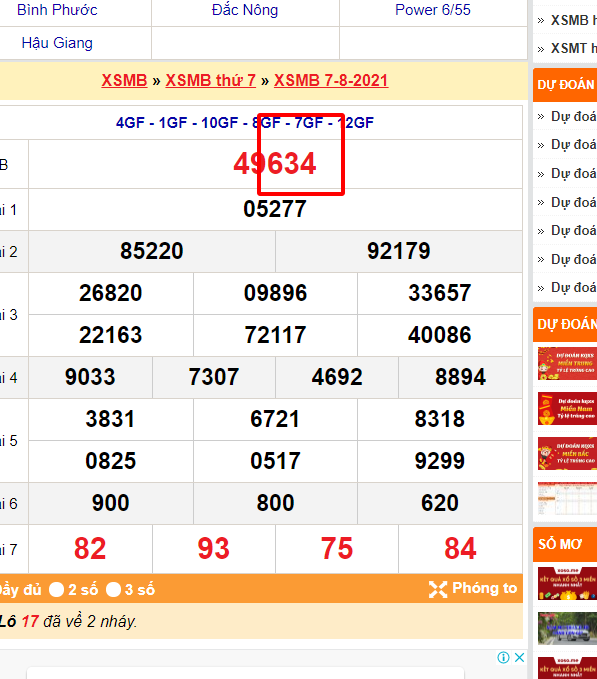597x679 pixels.
Task: Open Miền Nam prediction thumbnail
Action: (x=567, y=408)
